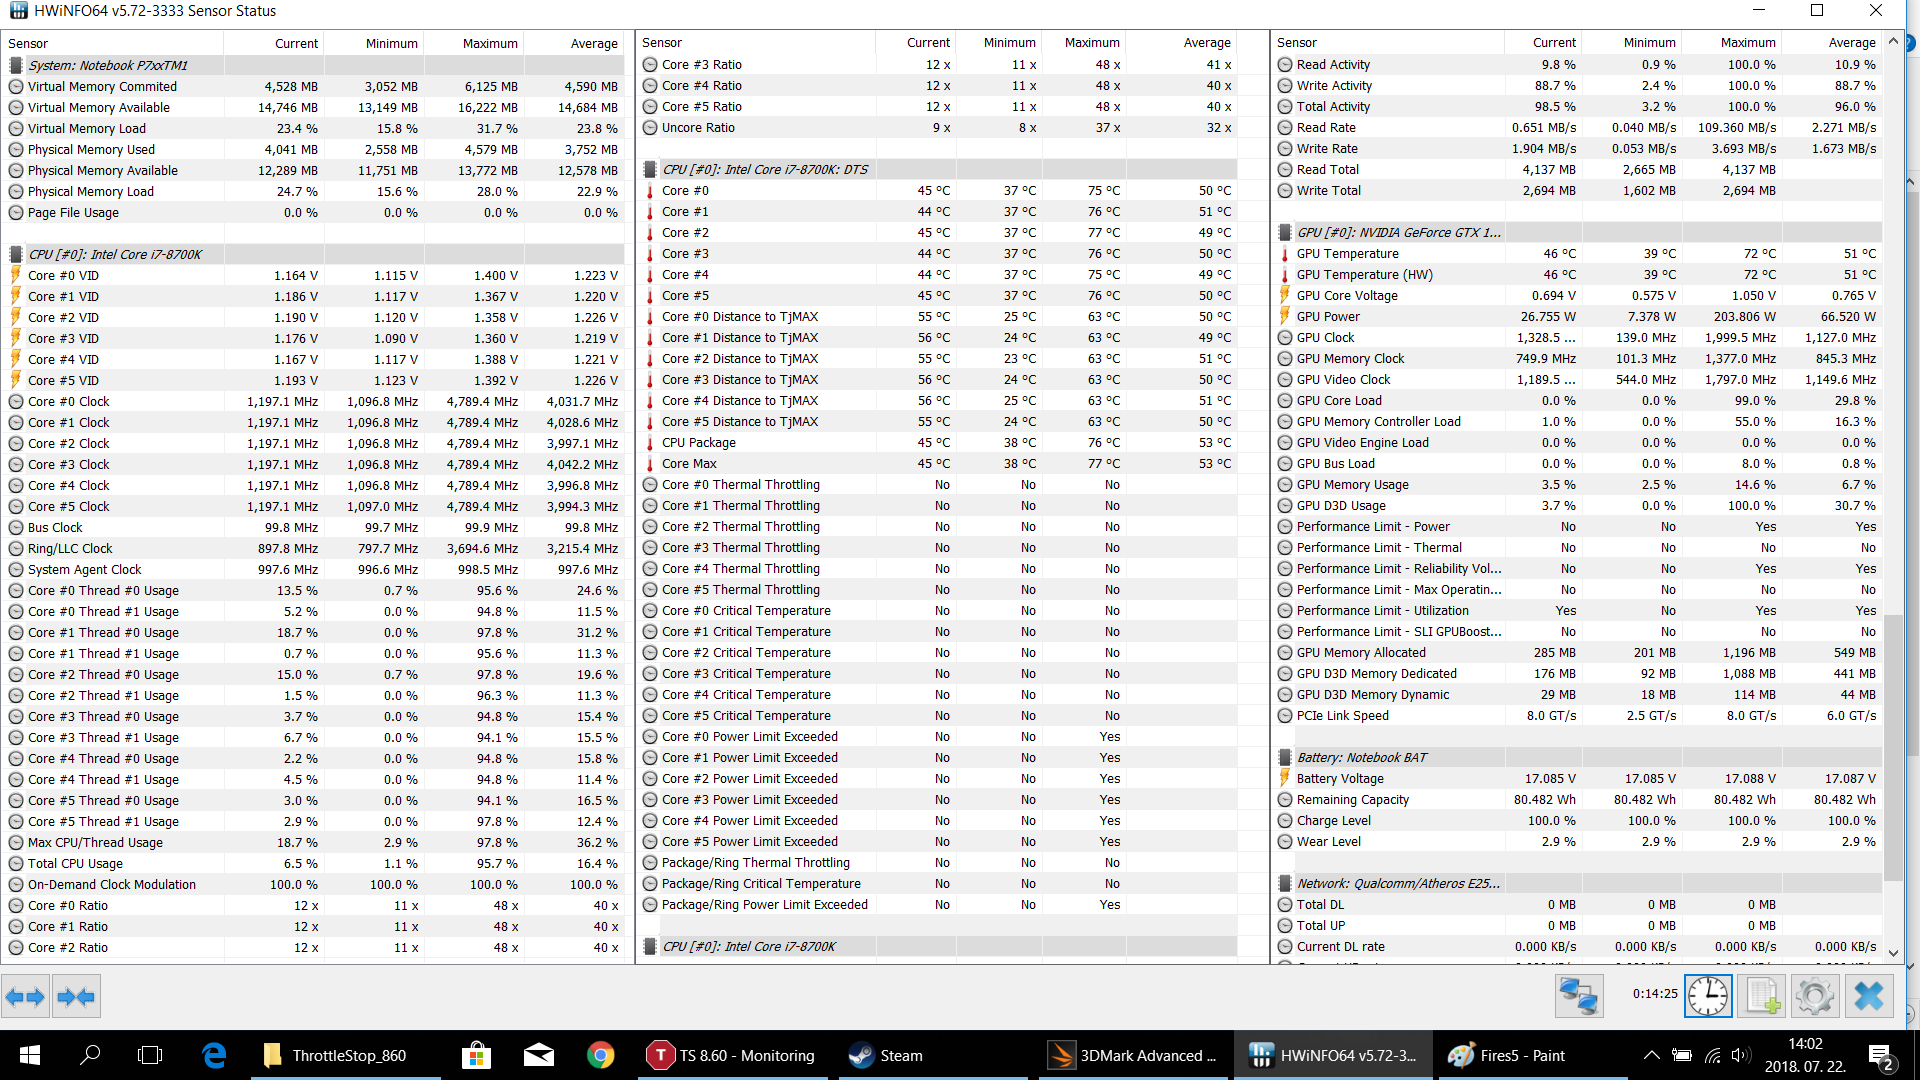Select the Current DL rate row
The width and height of the screenshot is (1920, 1080).
1579,946
